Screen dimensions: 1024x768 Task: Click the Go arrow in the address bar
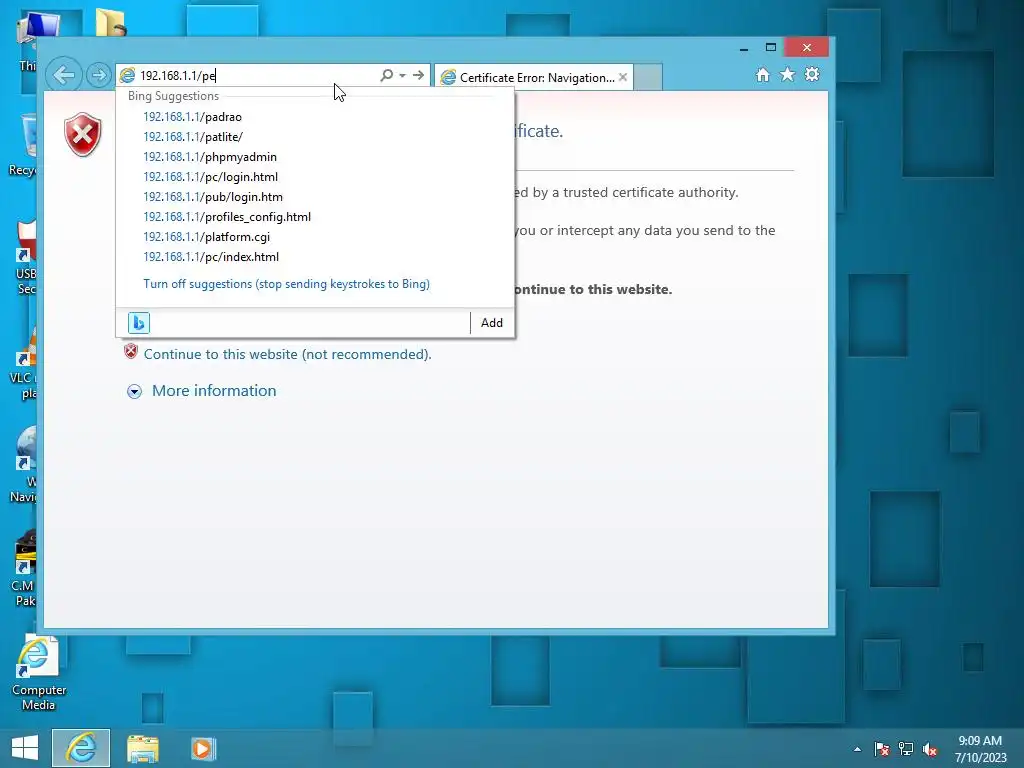point(419,75)
